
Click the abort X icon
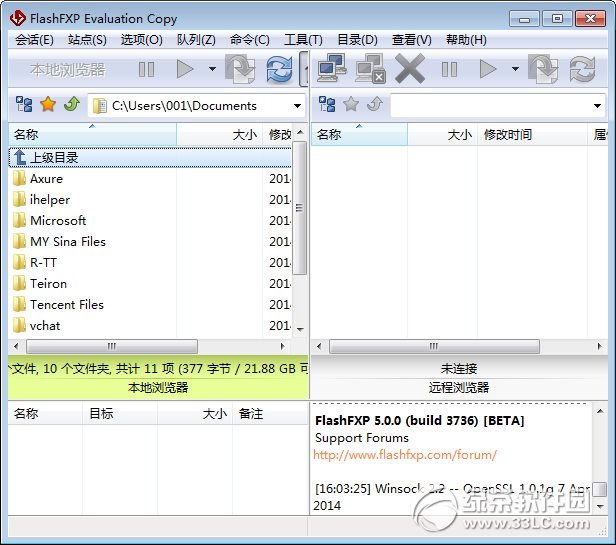[x=410, y=69]
